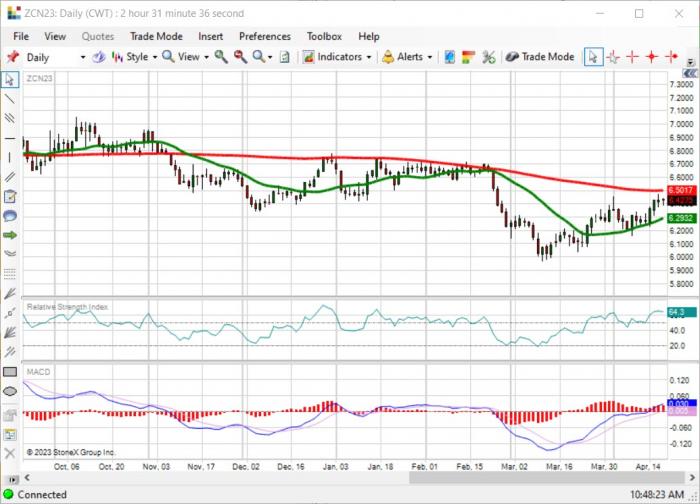Click the Style toolbar button

[134, 57]
